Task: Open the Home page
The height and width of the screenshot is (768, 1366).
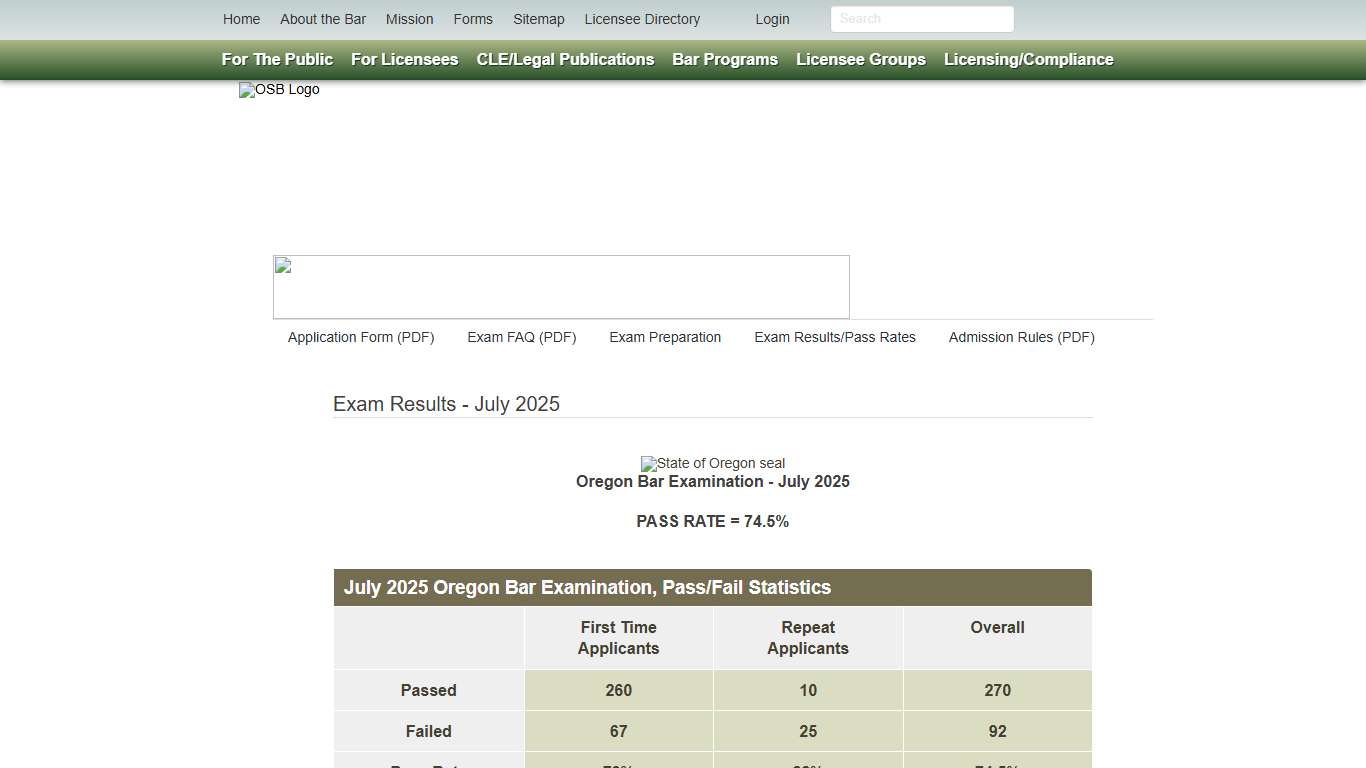Action: (x=241, y=19)
